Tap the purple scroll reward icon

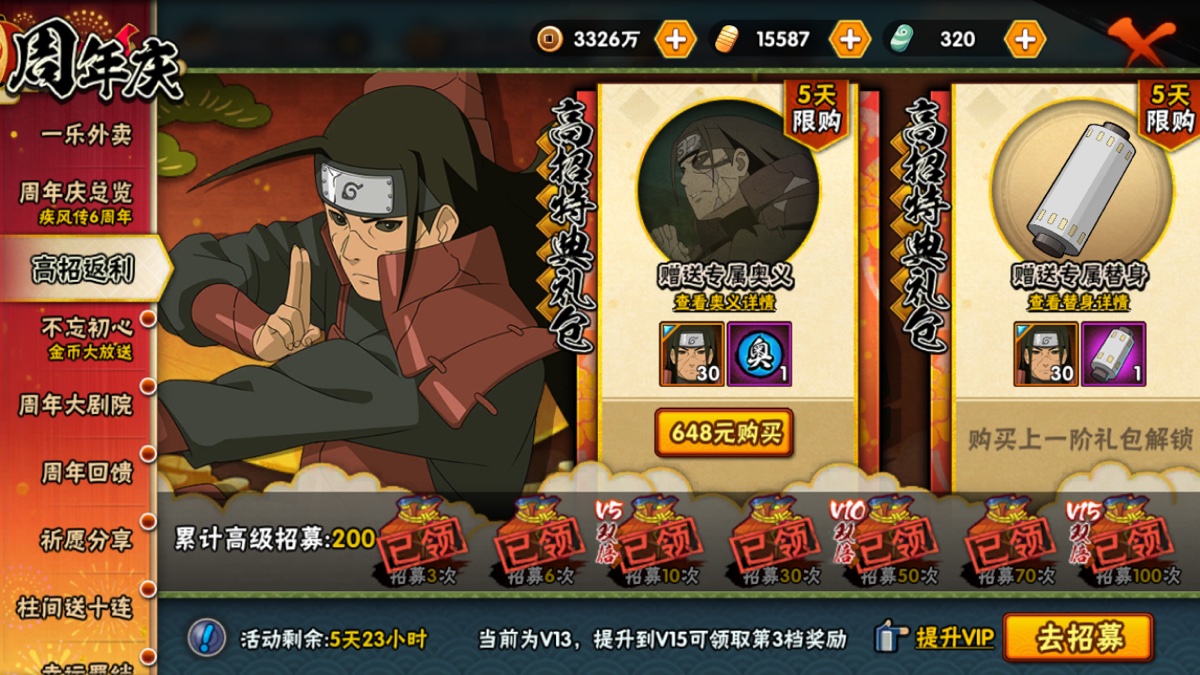[x=1113, y=354]
